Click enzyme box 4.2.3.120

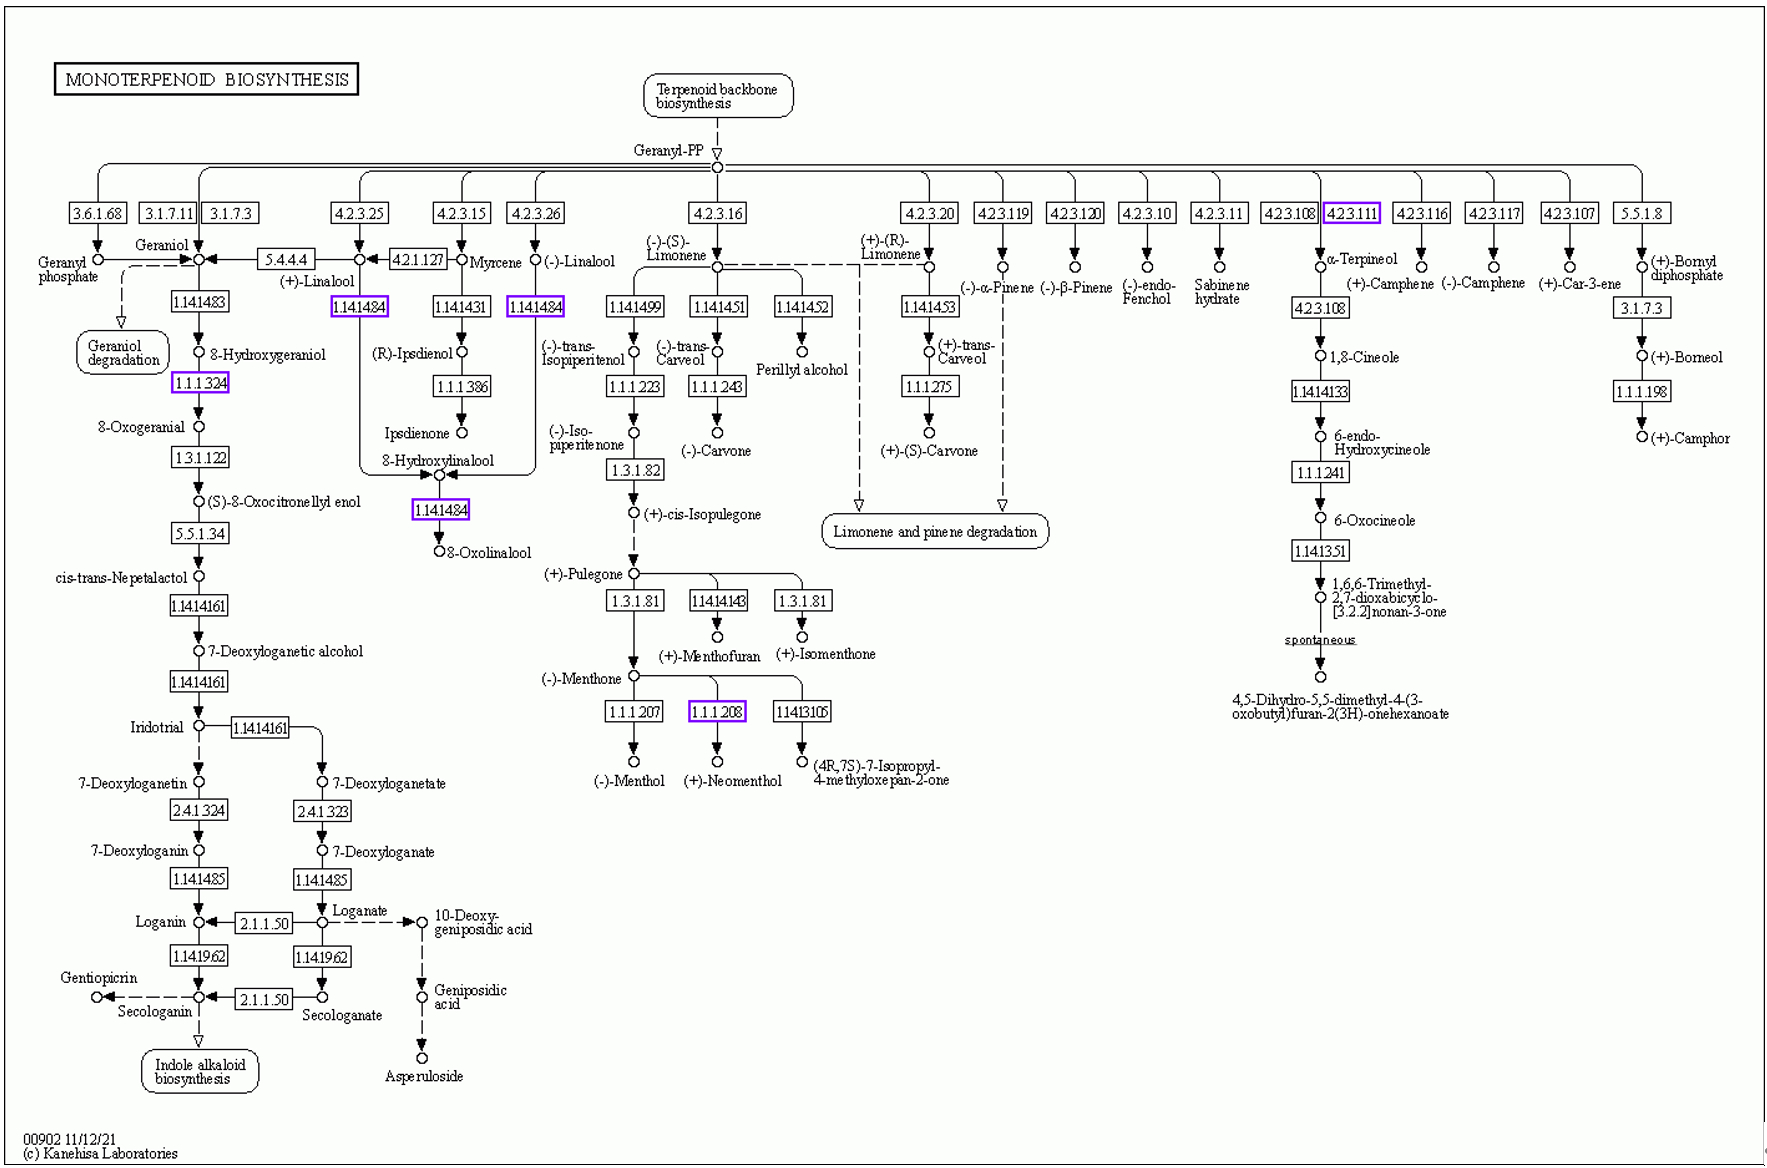click(1075, 213)
